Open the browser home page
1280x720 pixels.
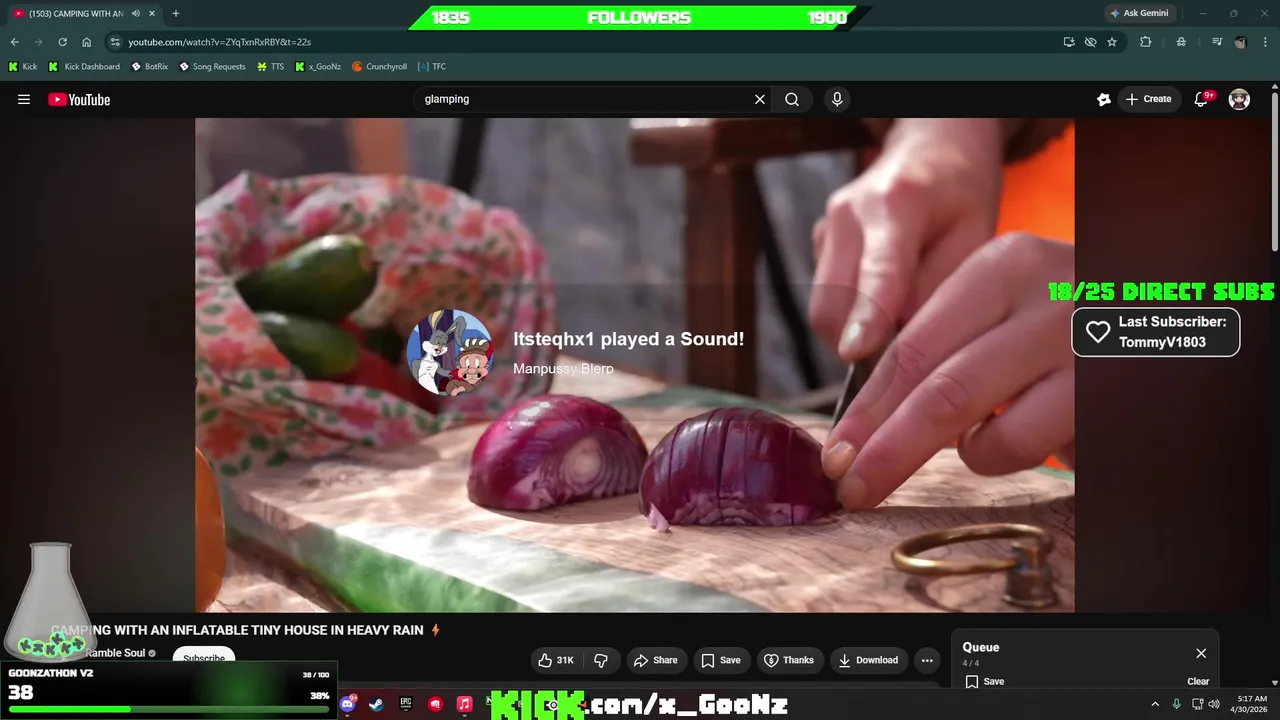[x=87, y=42]
